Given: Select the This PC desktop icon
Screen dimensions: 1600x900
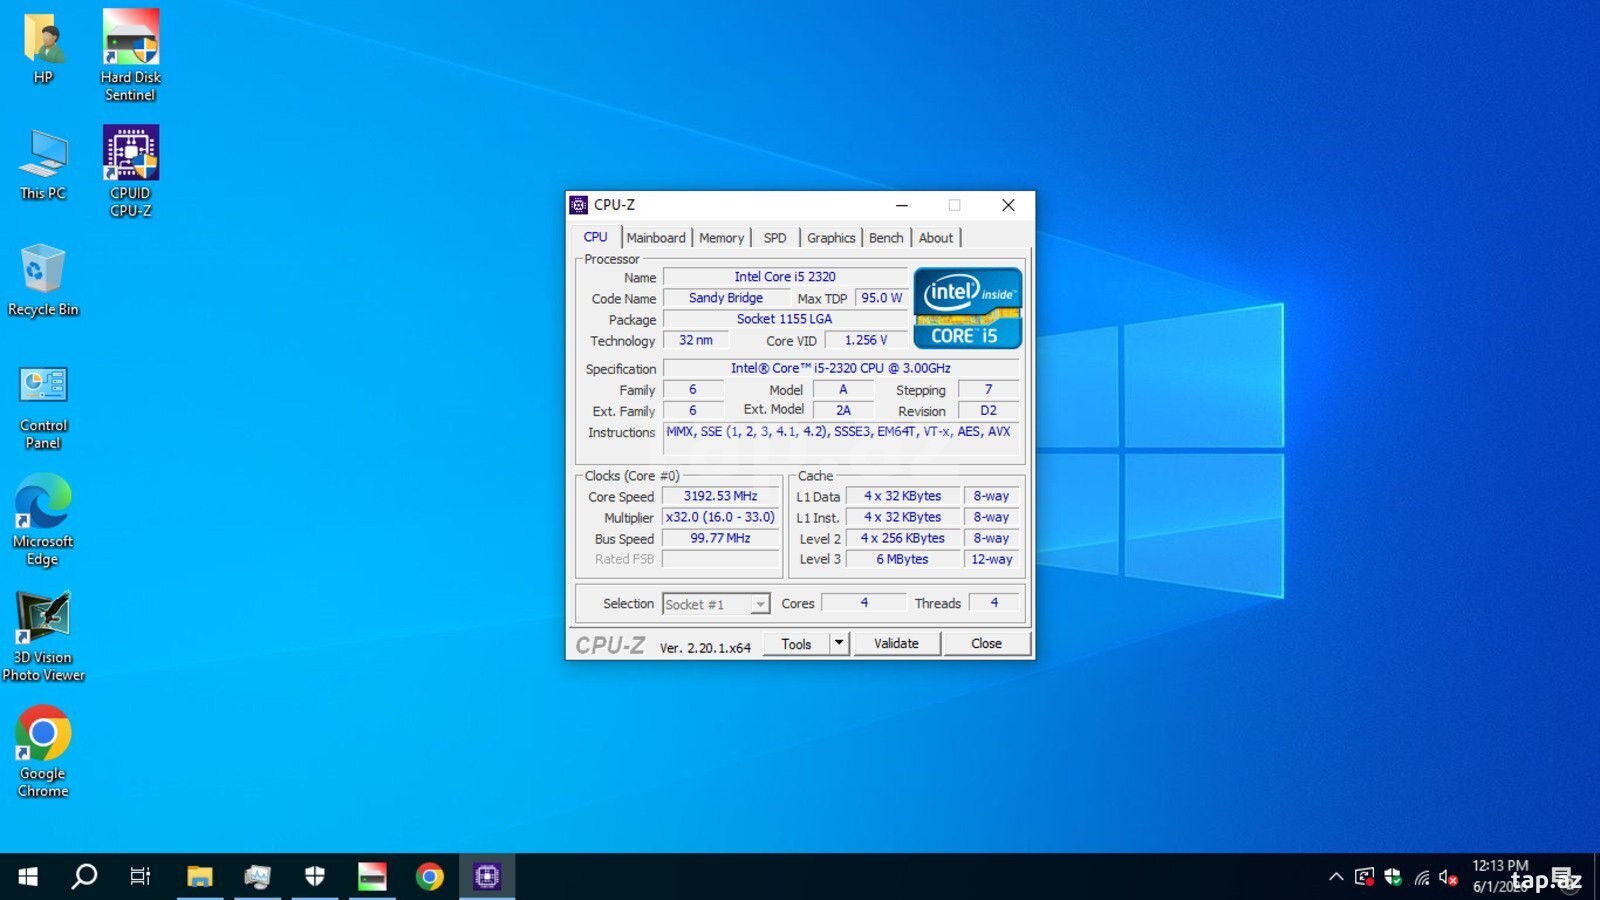Looking at the screenshot, I should 43,165.
